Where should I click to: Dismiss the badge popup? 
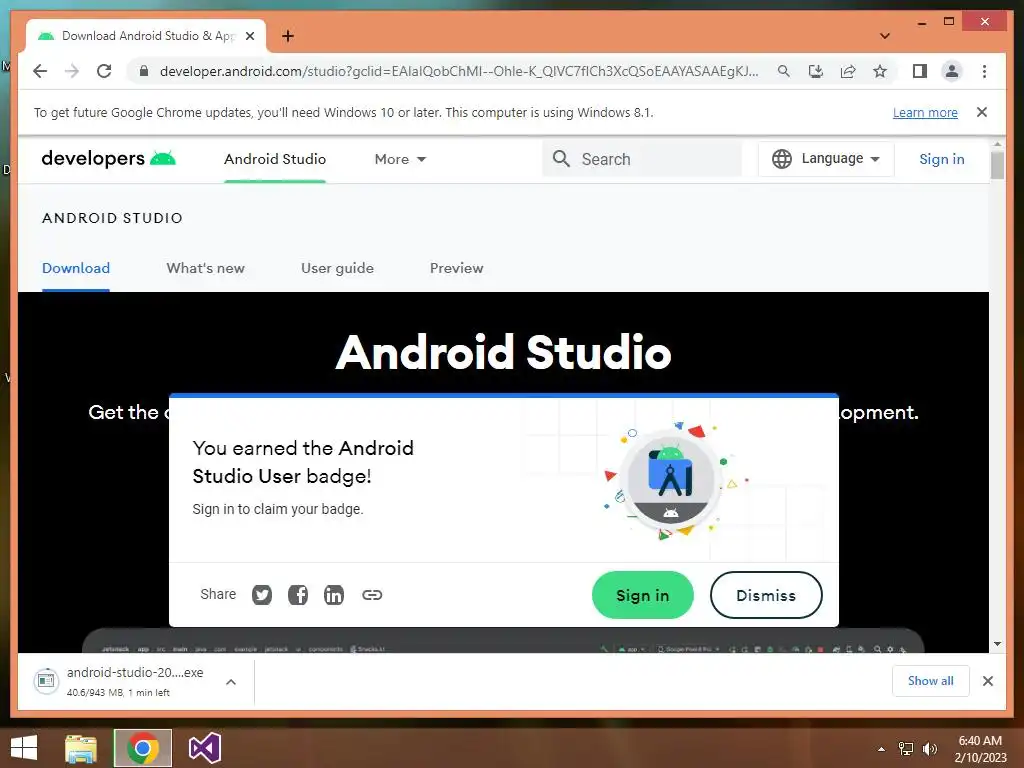point(766,595)
